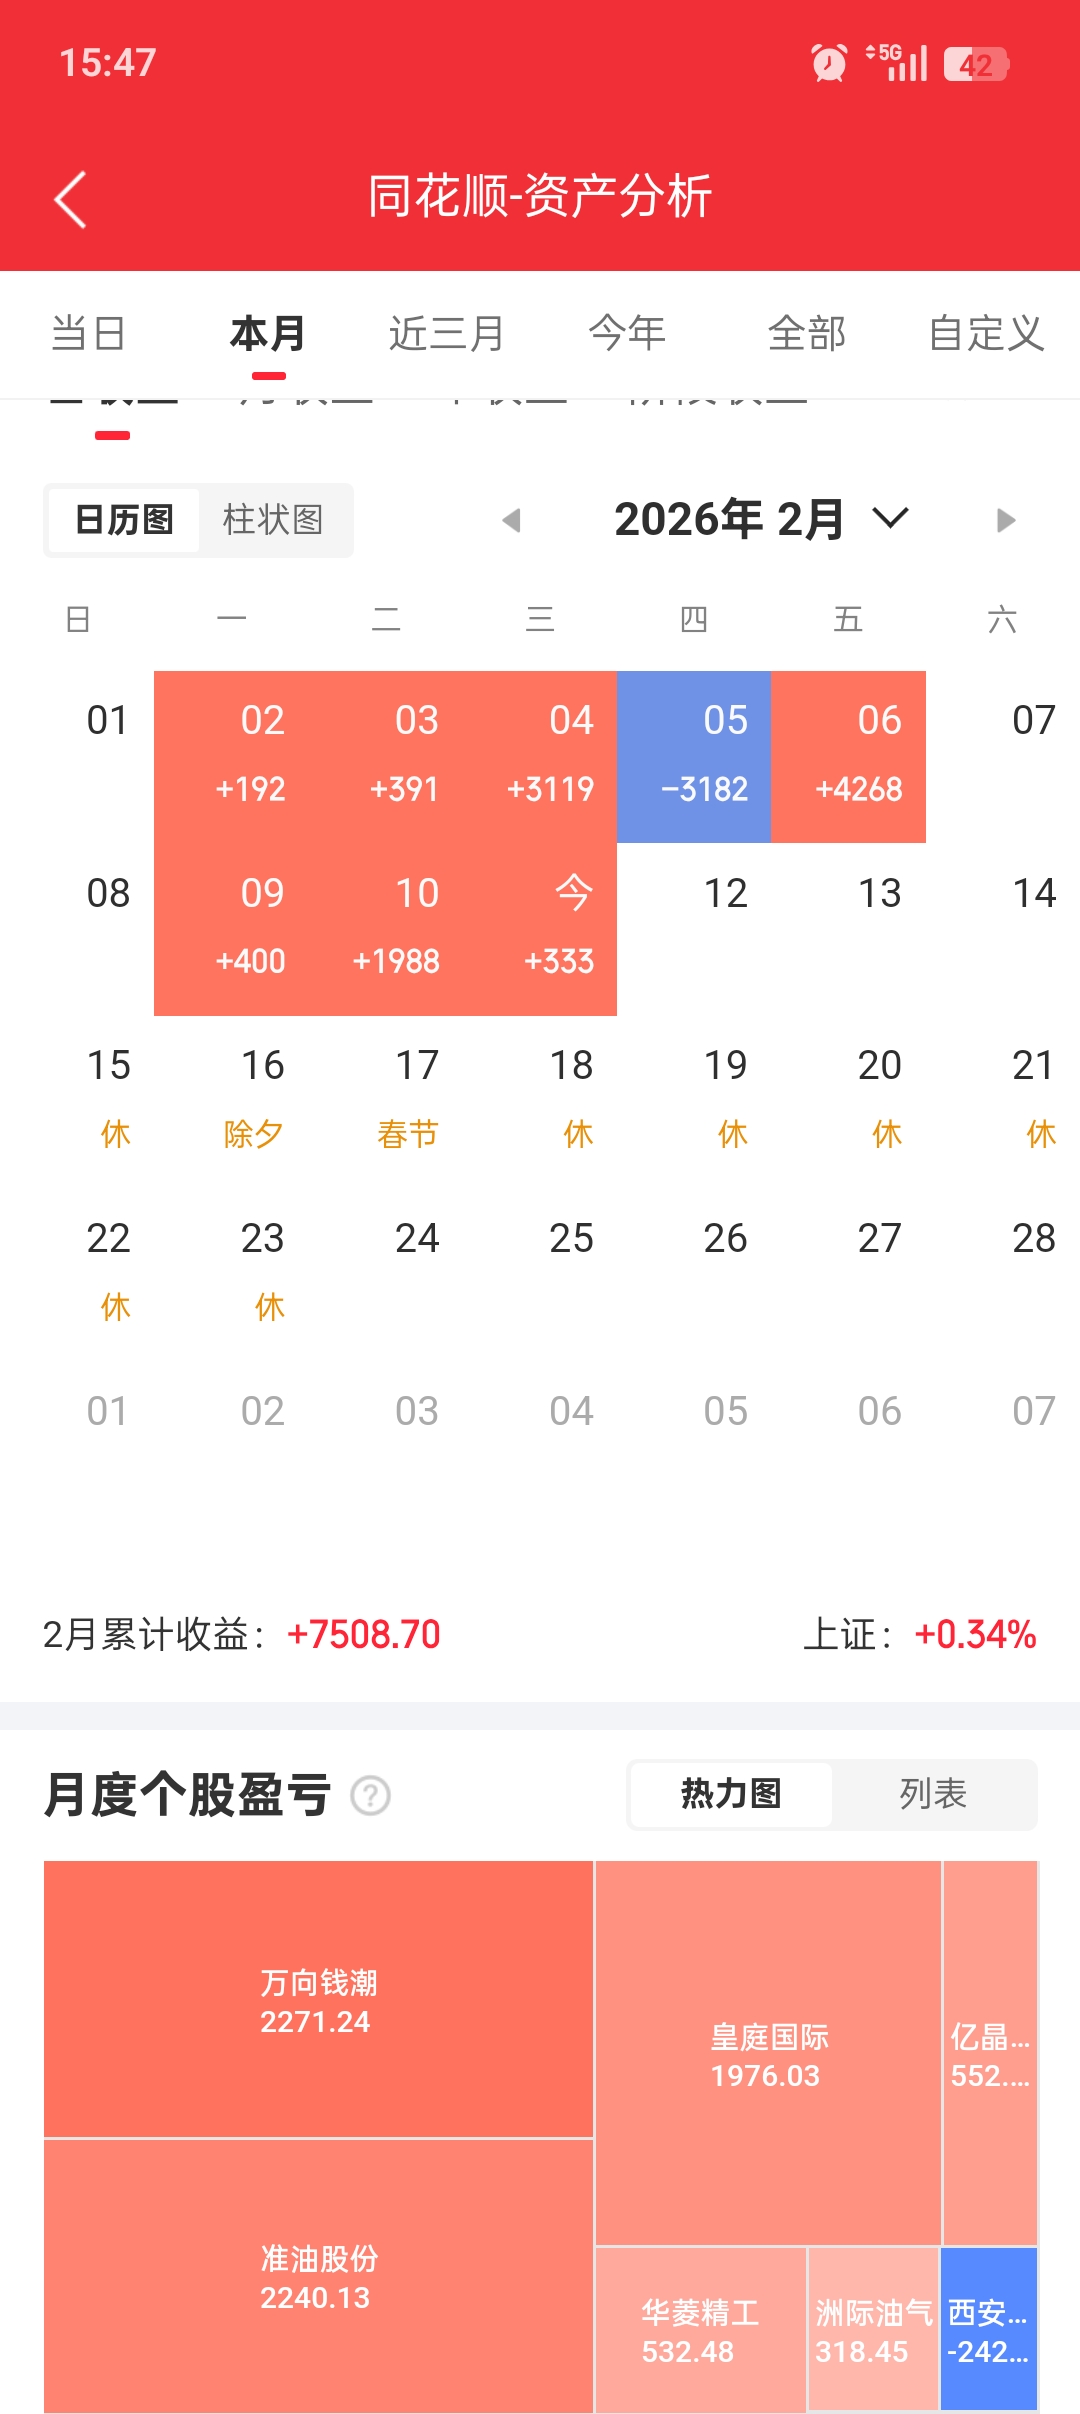Tap the 万向钱潮 heatmap block

(x=318, y=2000)
